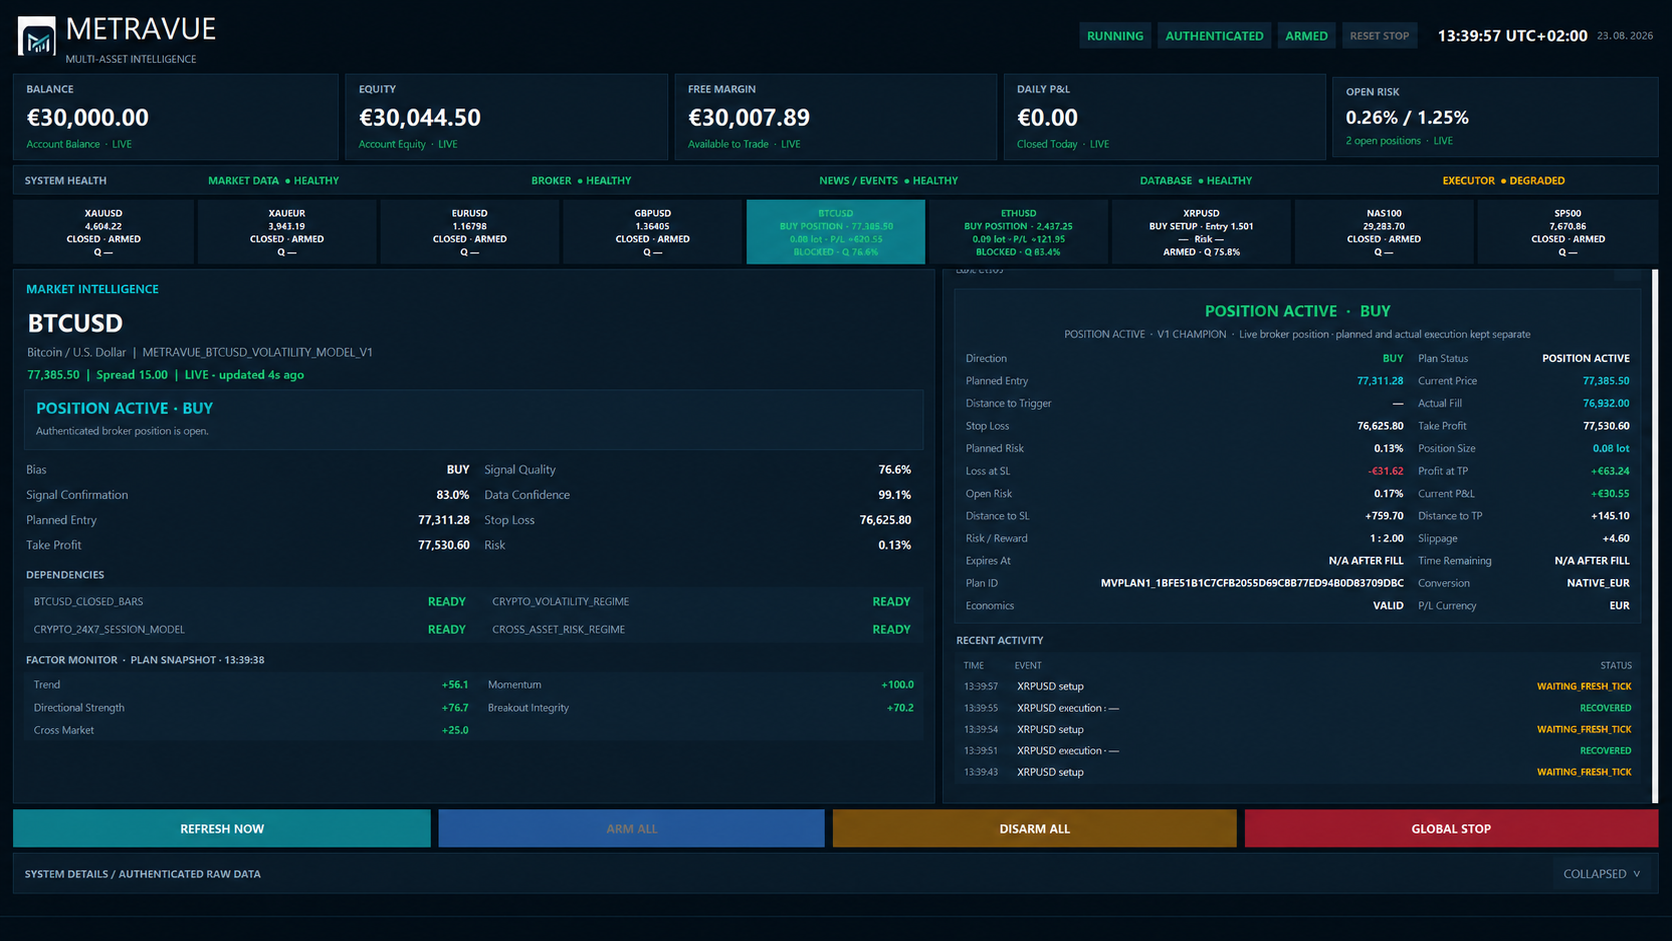This screenshot has height=941, width=1672.
Task: Click the Metravue logo icon
Action: click(37, 37)
